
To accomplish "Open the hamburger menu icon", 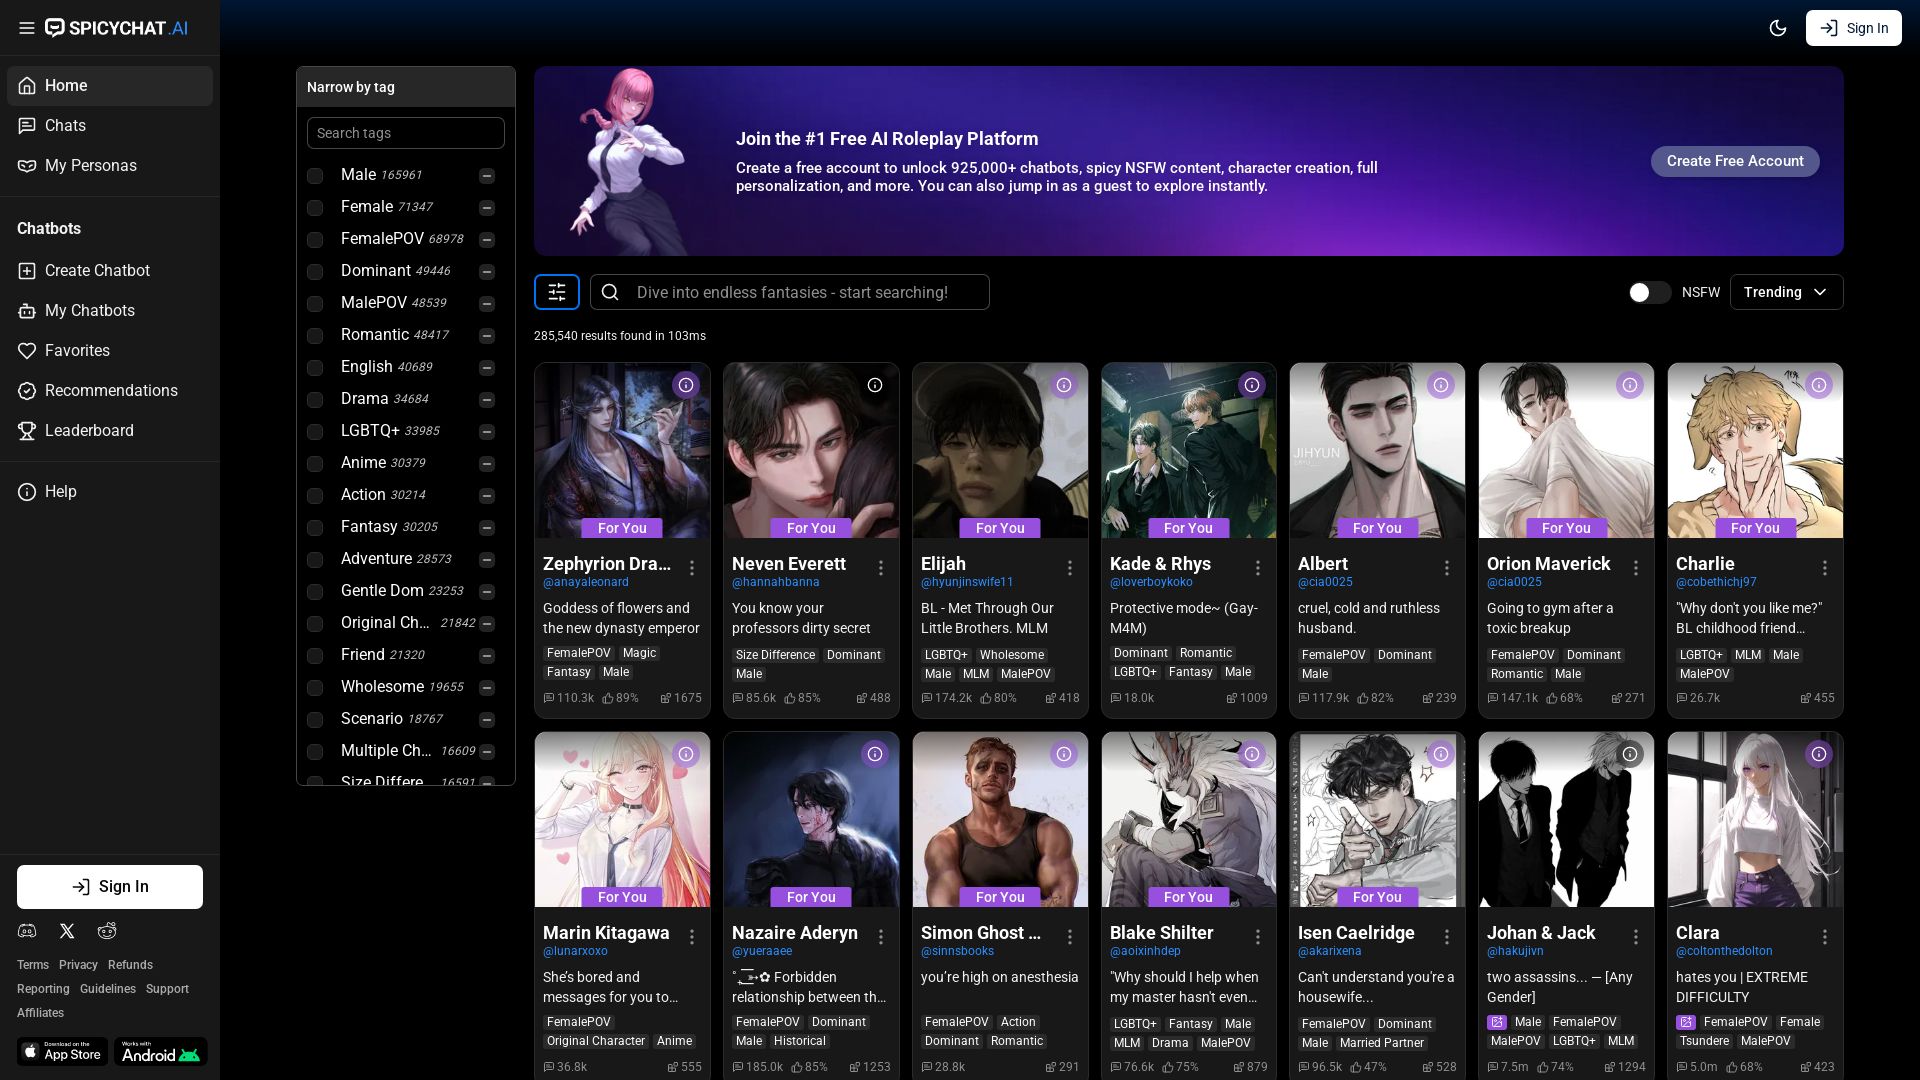I will [x=27, y=28].
